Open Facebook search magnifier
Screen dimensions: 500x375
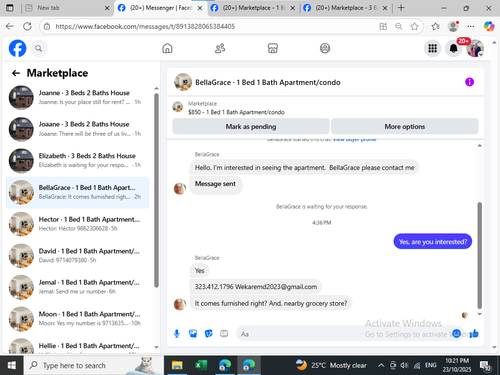[39, 49]
